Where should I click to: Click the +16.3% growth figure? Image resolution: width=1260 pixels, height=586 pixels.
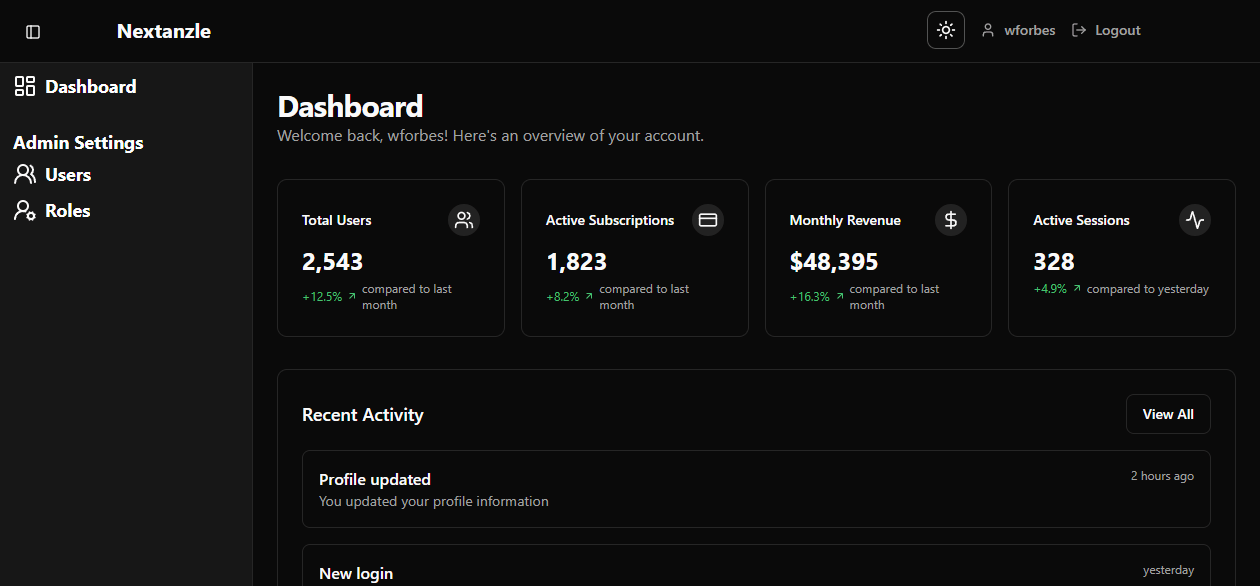coord(810,297)
